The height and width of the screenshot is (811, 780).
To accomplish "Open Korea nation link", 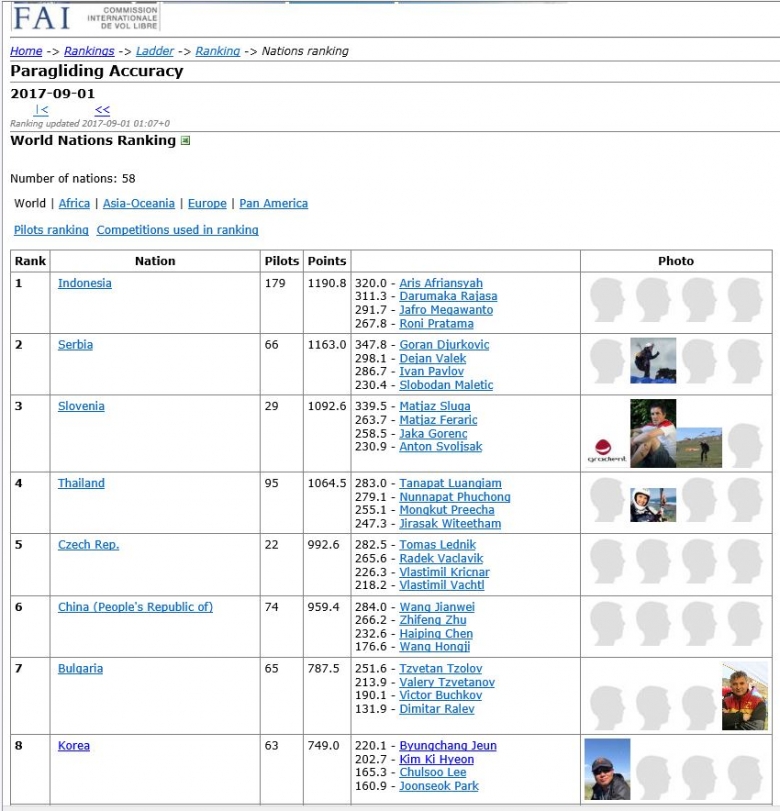I will (74, 745).
